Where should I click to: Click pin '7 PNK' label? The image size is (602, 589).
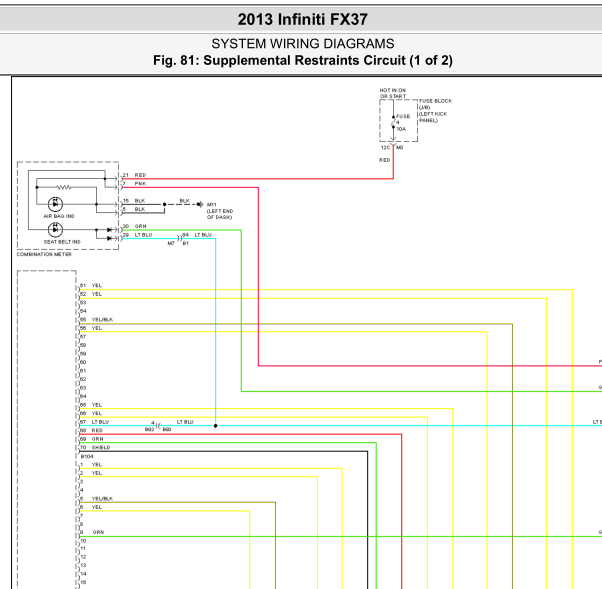(134, 184)
